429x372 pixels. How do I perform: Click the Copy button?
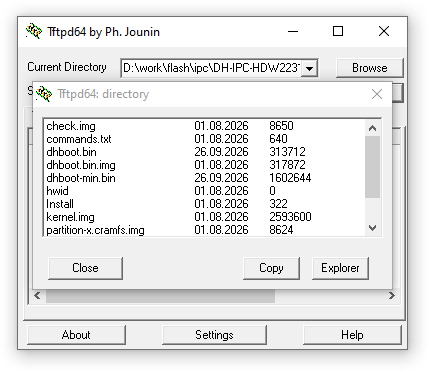(271, 268)
